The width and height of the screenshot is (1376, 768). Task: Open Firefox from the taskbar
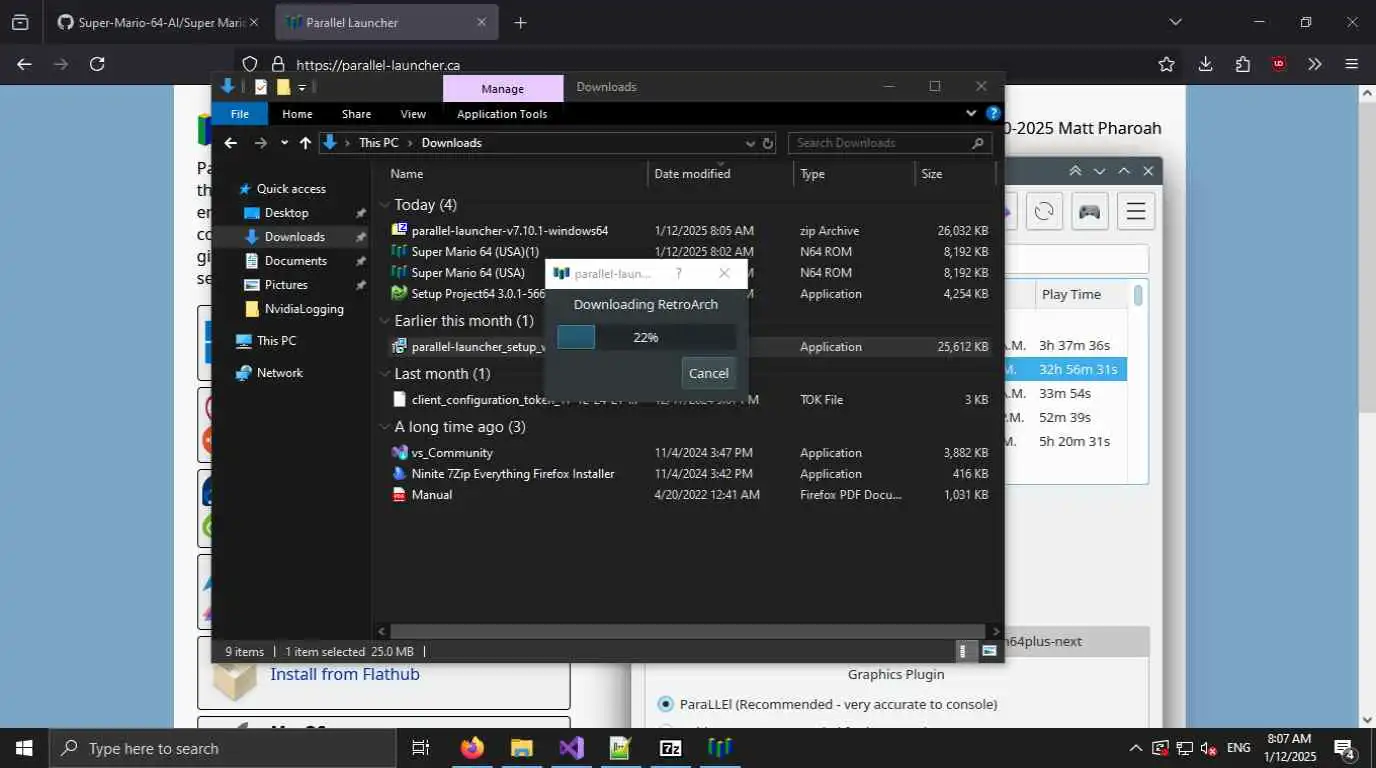coord(472,748)
